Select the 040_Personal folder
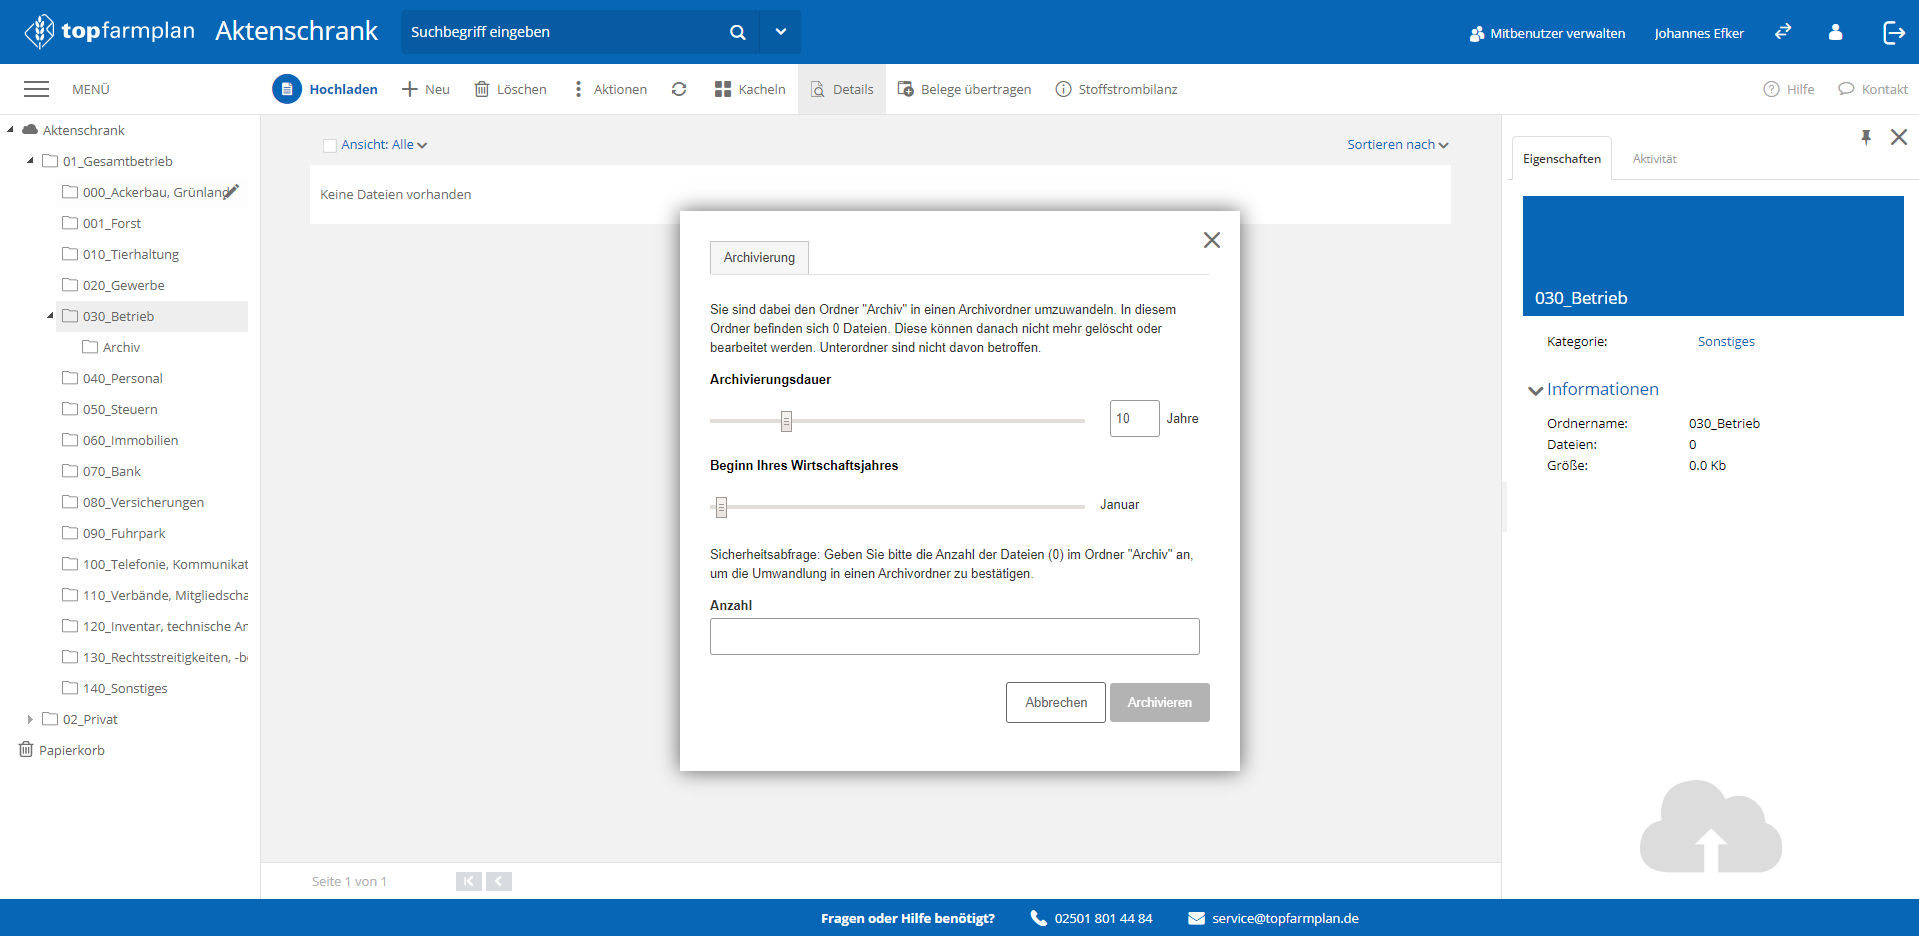The image size is (1919, 936). pos(122,378)
